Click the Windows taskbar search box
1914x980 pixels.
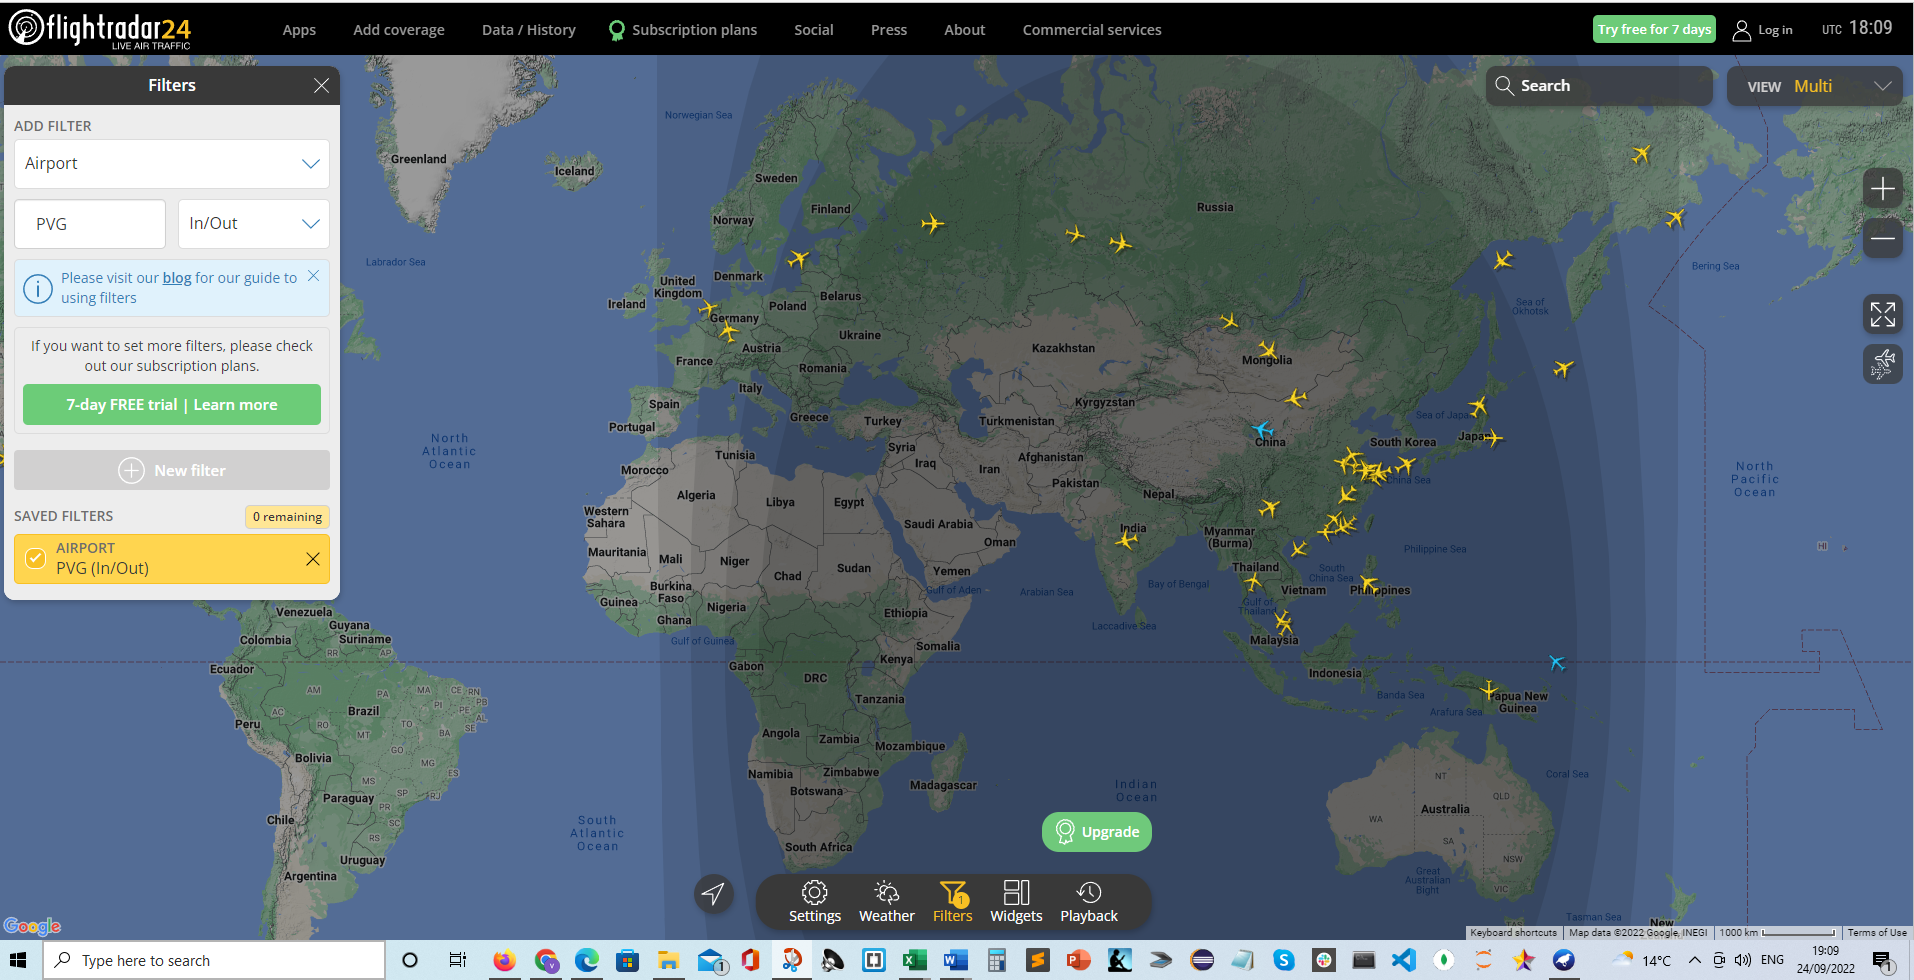(214, 961)
